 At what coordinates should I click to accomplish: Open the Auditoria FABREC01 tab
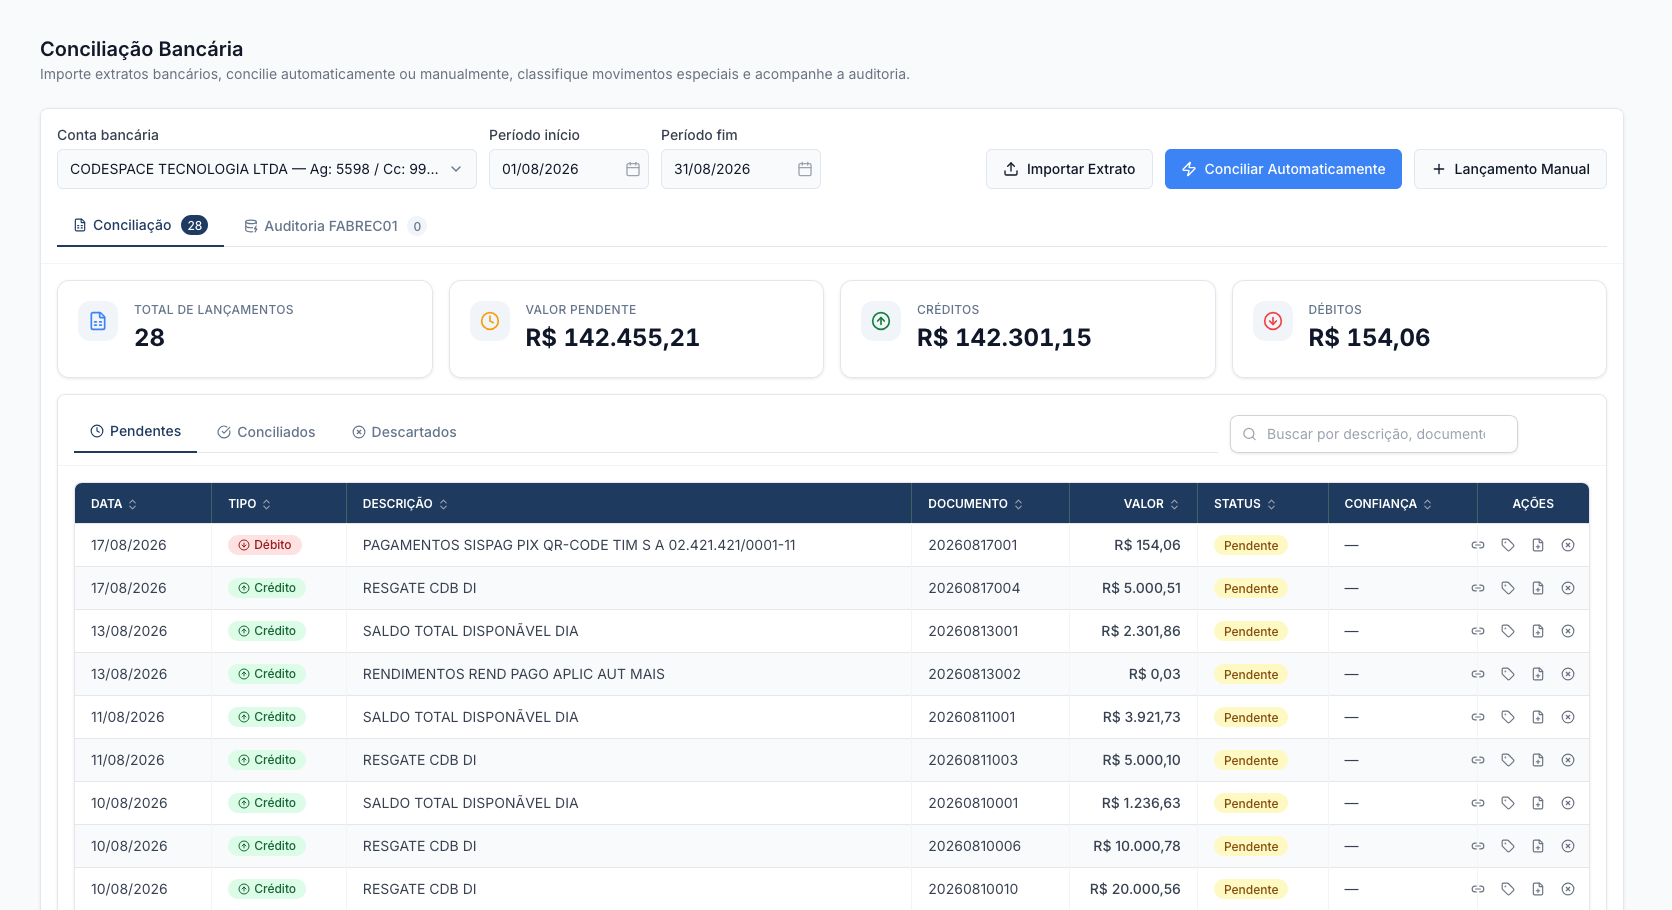point(335,226)
